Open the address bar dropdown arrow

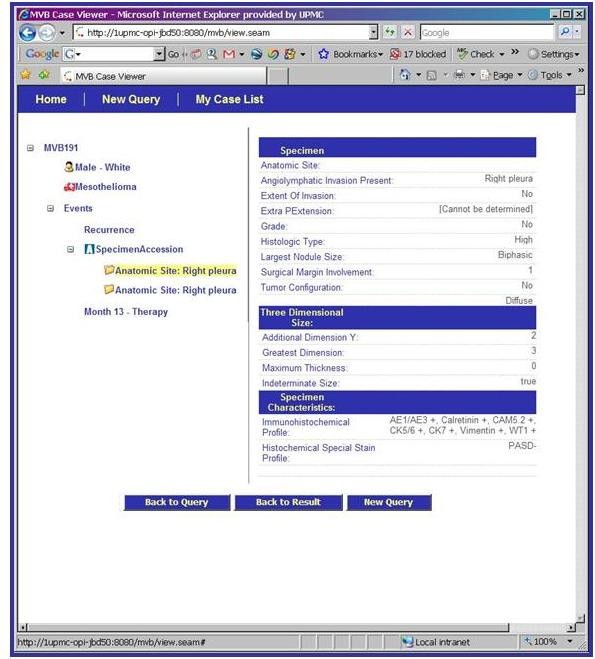coord(373,32)
